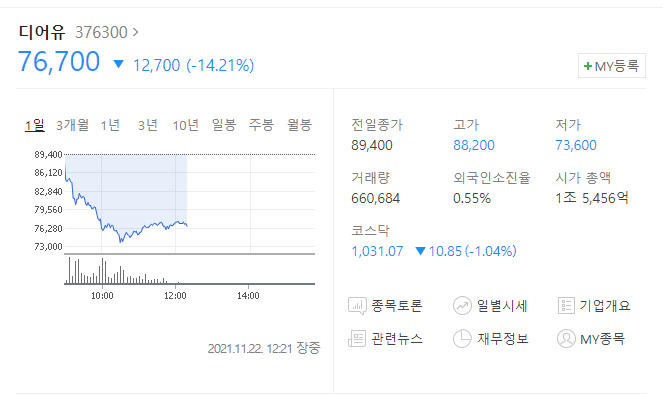Screen dimensions: 663x395
Task: Click the 89,400 price axis label
Action: pos(48,155)
